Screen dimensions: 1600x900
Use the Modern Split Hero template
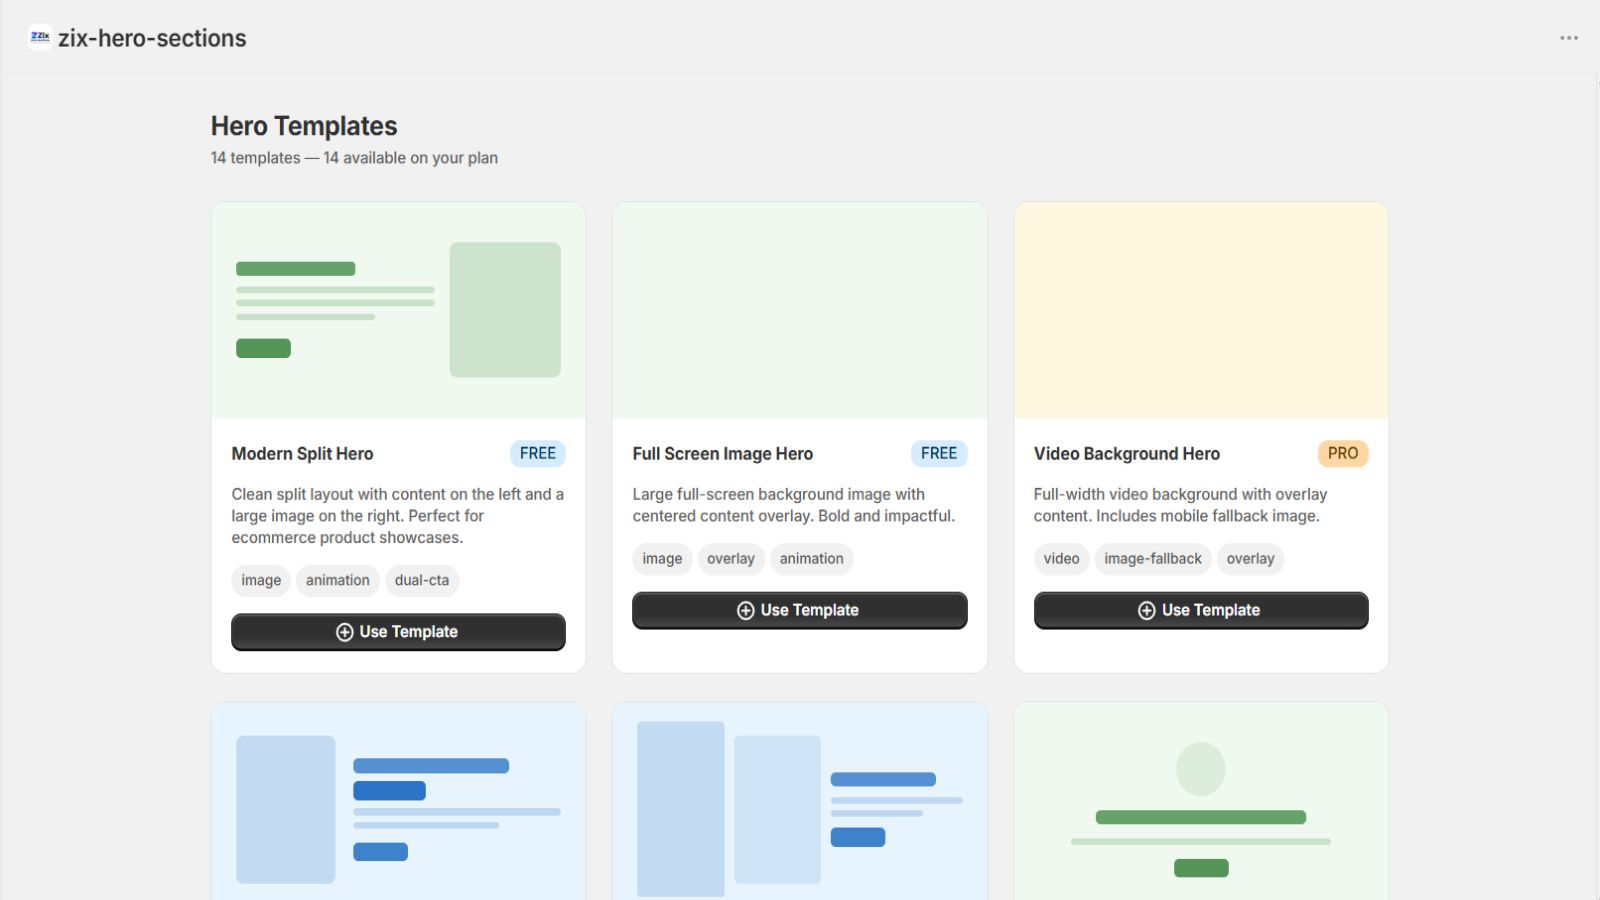[x=398, y=632]
